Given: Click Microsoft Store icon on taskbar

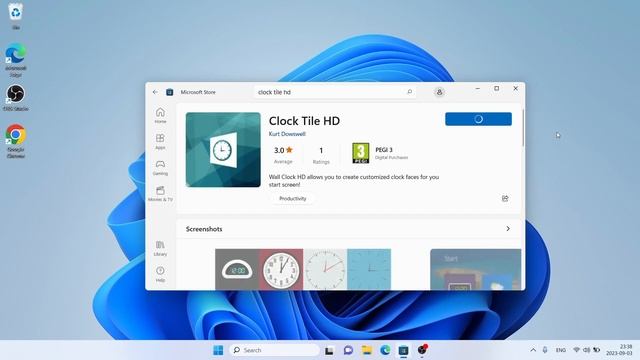Looking at the screenshot, I should 403,350.
